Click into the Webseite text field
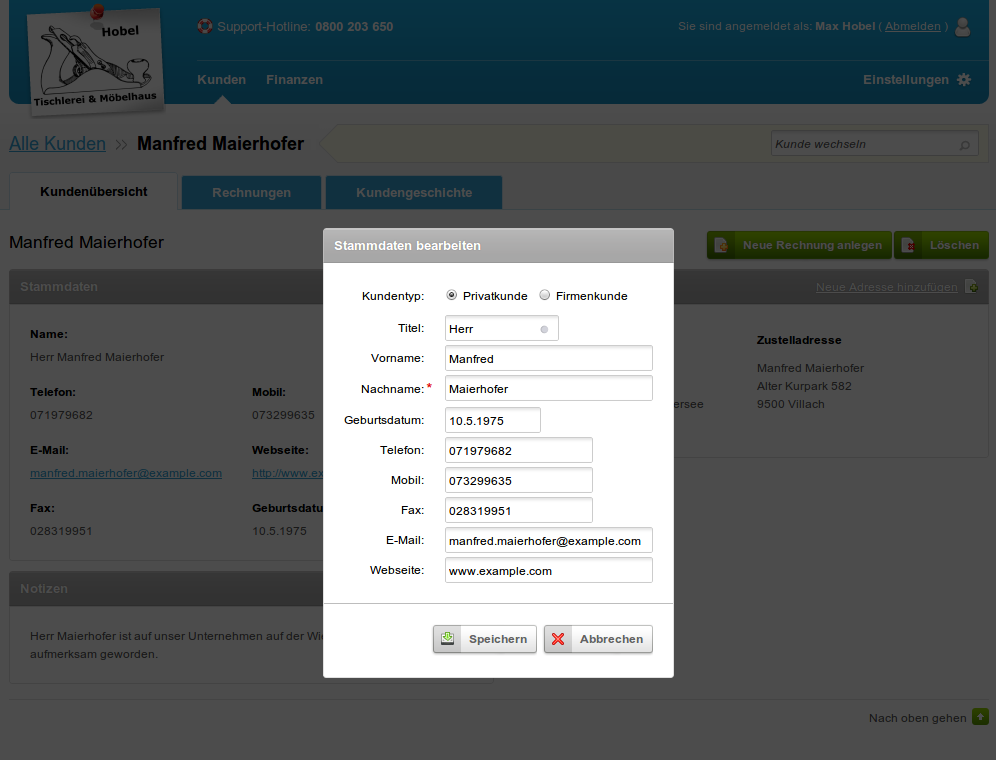The height and width of the screenshot is (760, 996). pyautogui.click(x=548, y=571)
